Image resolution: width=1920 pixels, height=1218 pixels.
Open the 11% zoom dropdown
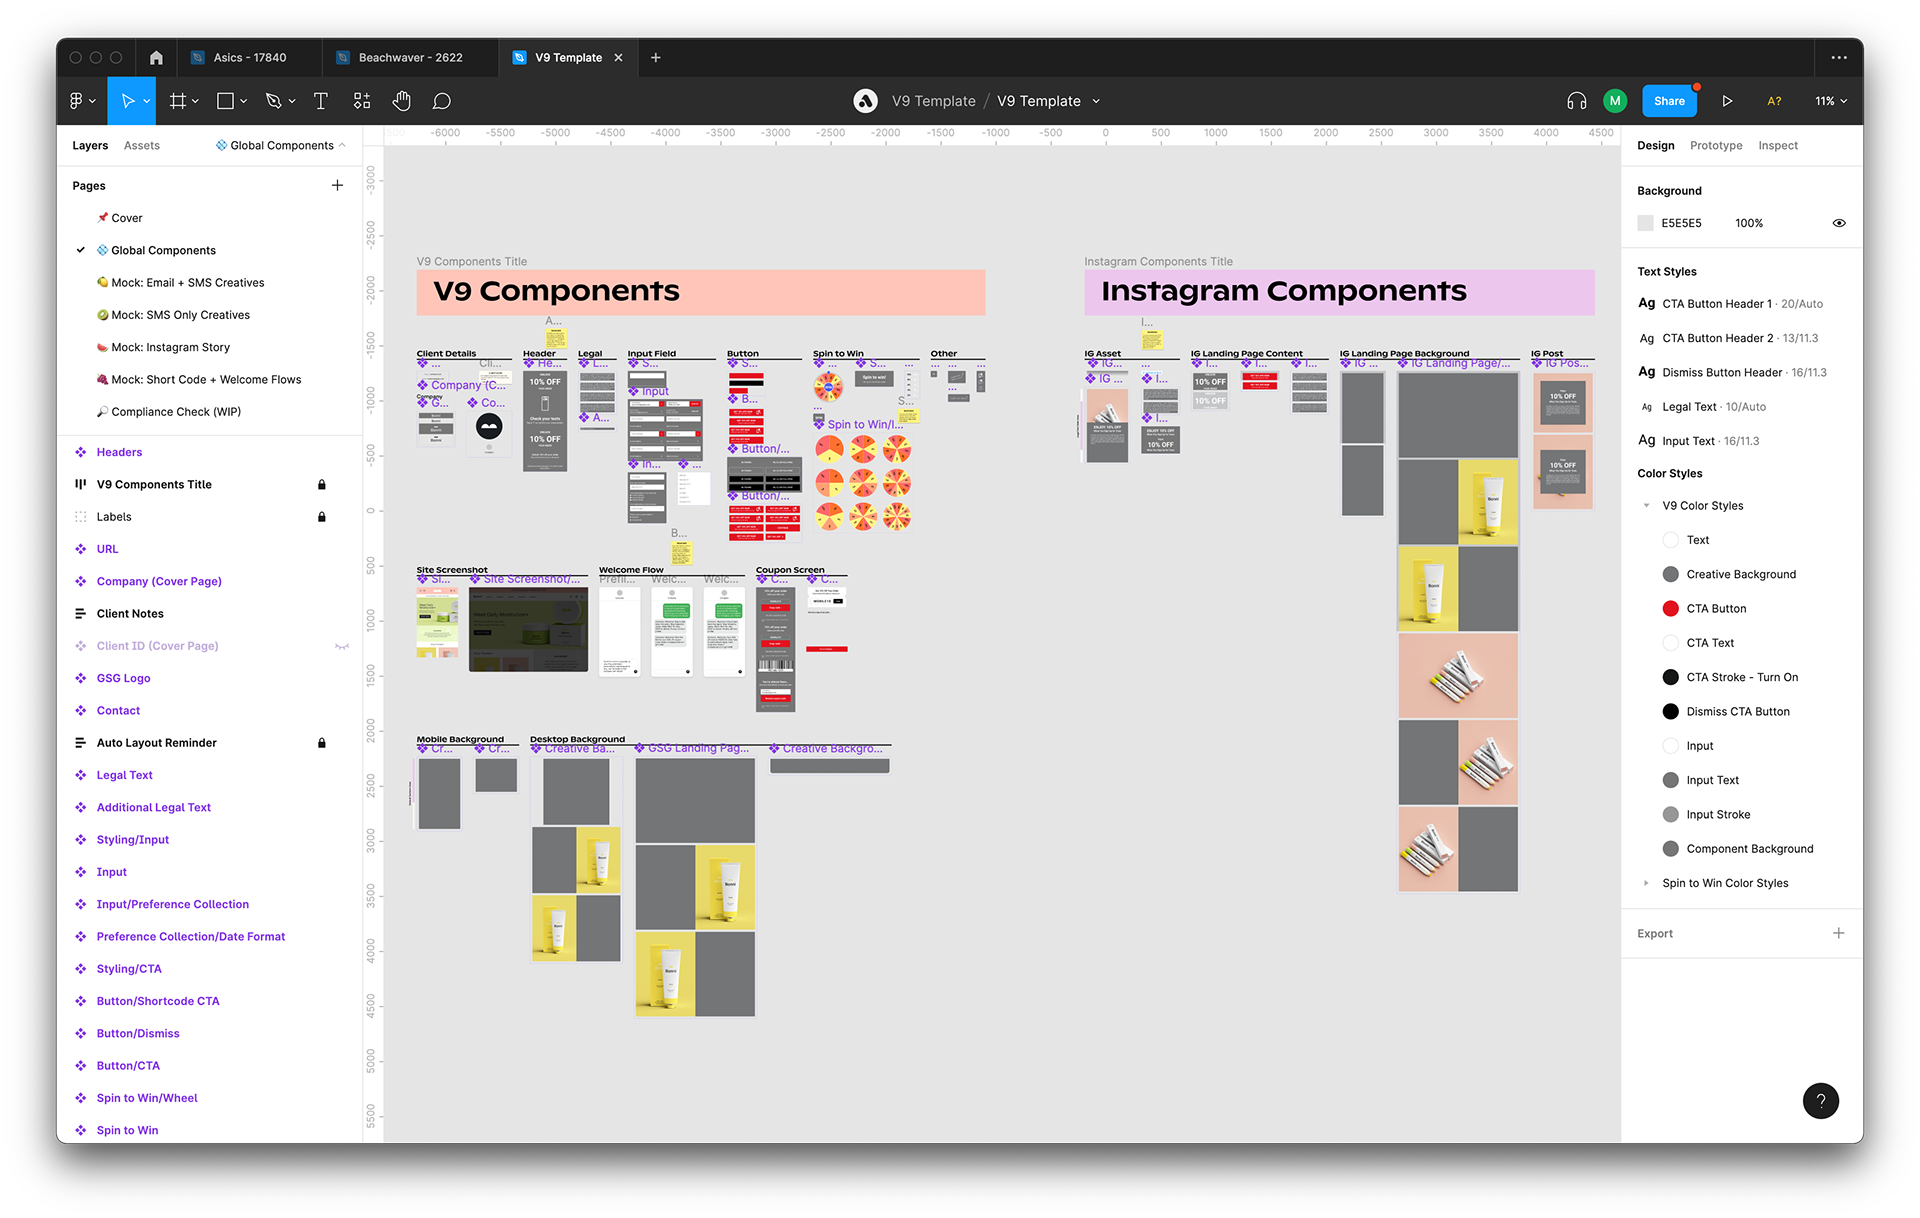[x=1831, y=101]
